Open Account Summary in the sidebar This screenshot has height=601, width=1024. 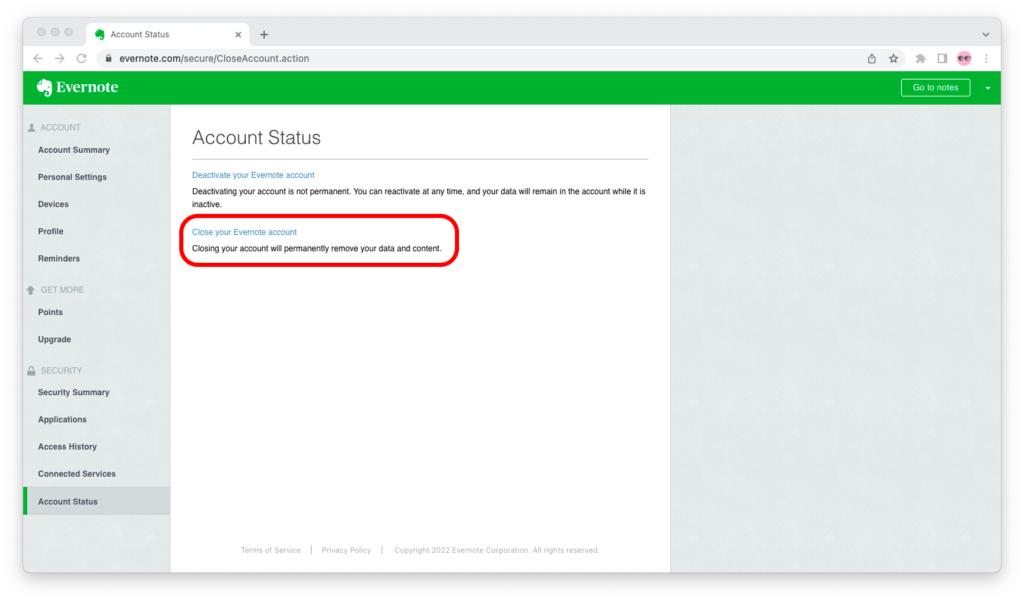click(74, 150)
